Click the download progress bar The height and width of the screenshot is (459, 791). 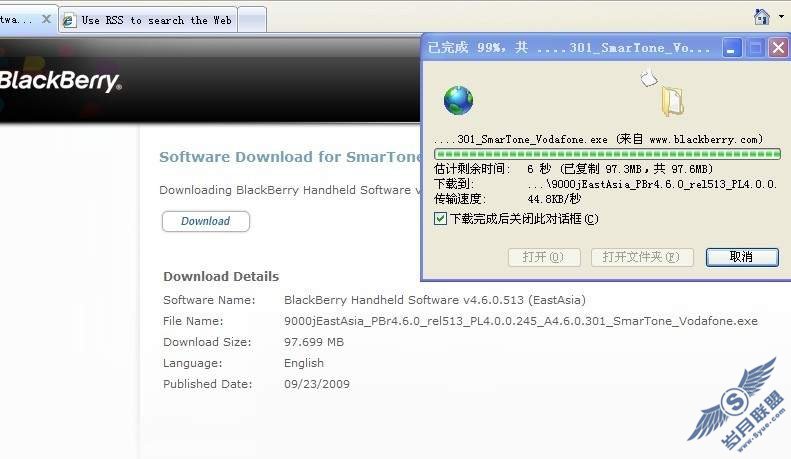(x=607, y=154)
